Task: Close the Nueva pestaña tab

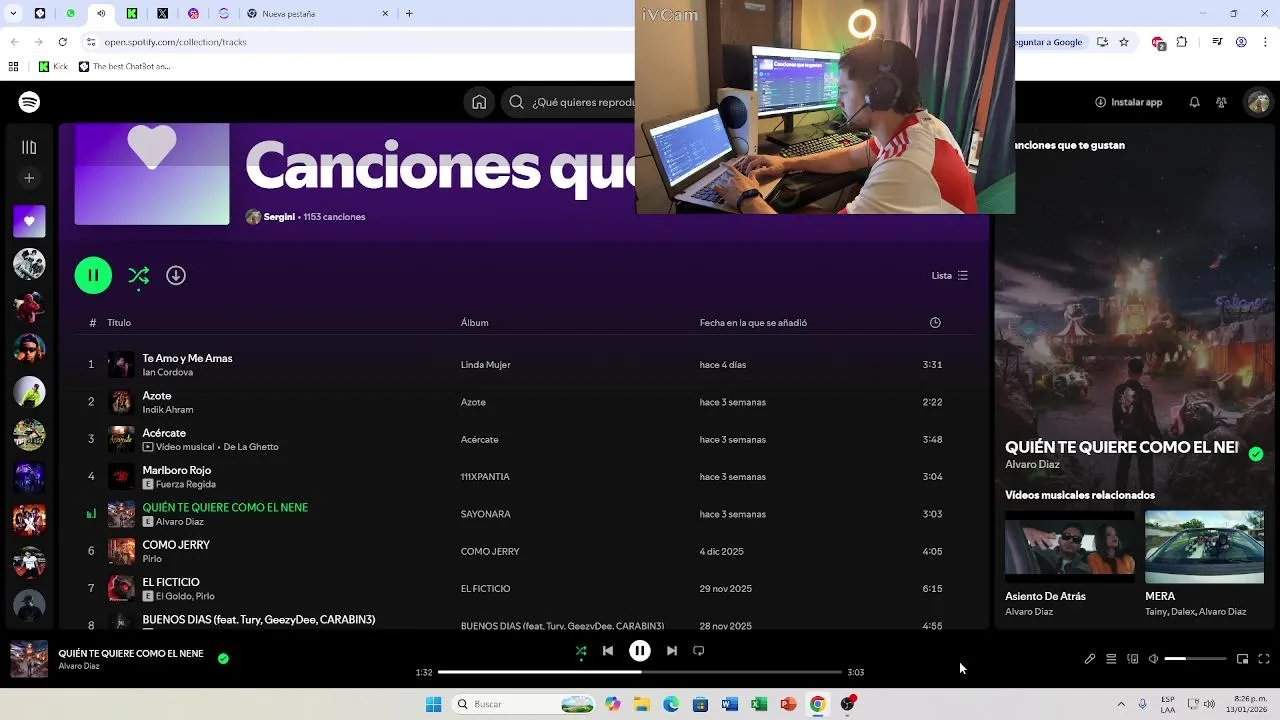Action: pyautogui.click(x=386, y=13)
